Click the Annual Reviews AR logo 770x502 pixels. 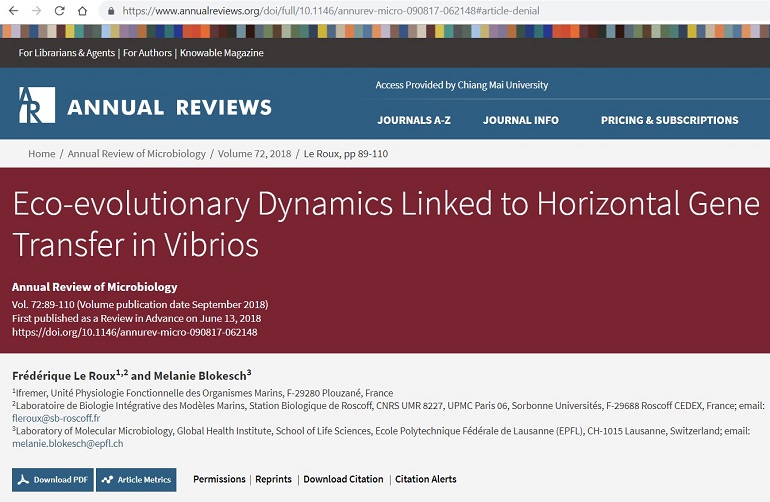click(37, 105)
